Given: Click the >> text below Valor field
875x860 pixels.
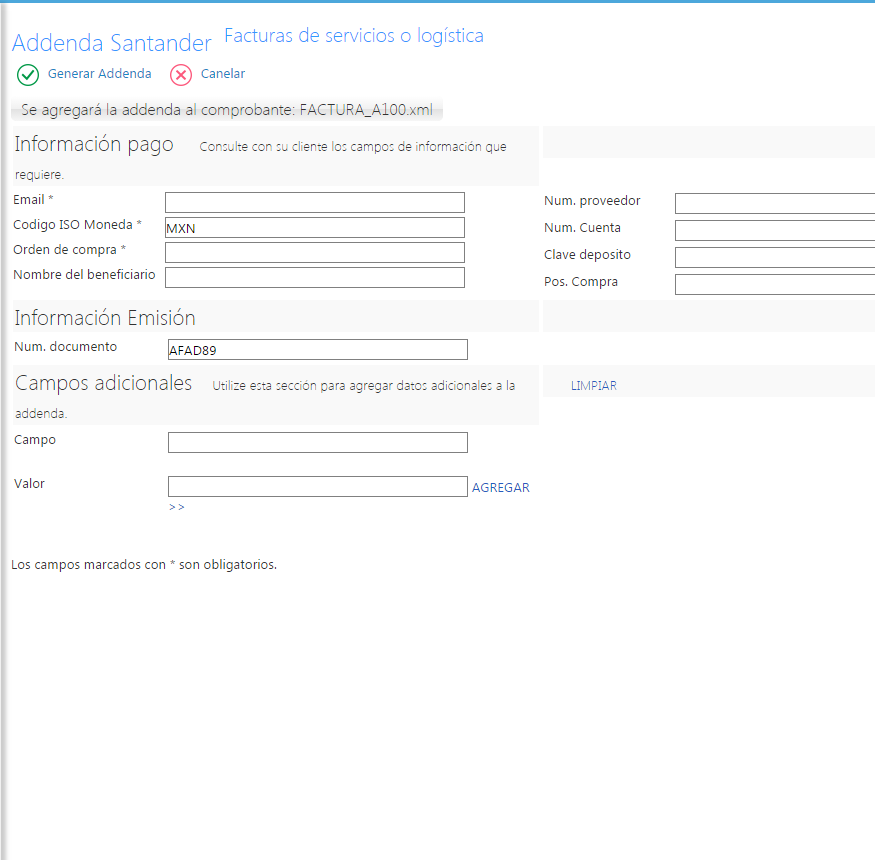Looking at the screenshot, I should click(176, 507).
